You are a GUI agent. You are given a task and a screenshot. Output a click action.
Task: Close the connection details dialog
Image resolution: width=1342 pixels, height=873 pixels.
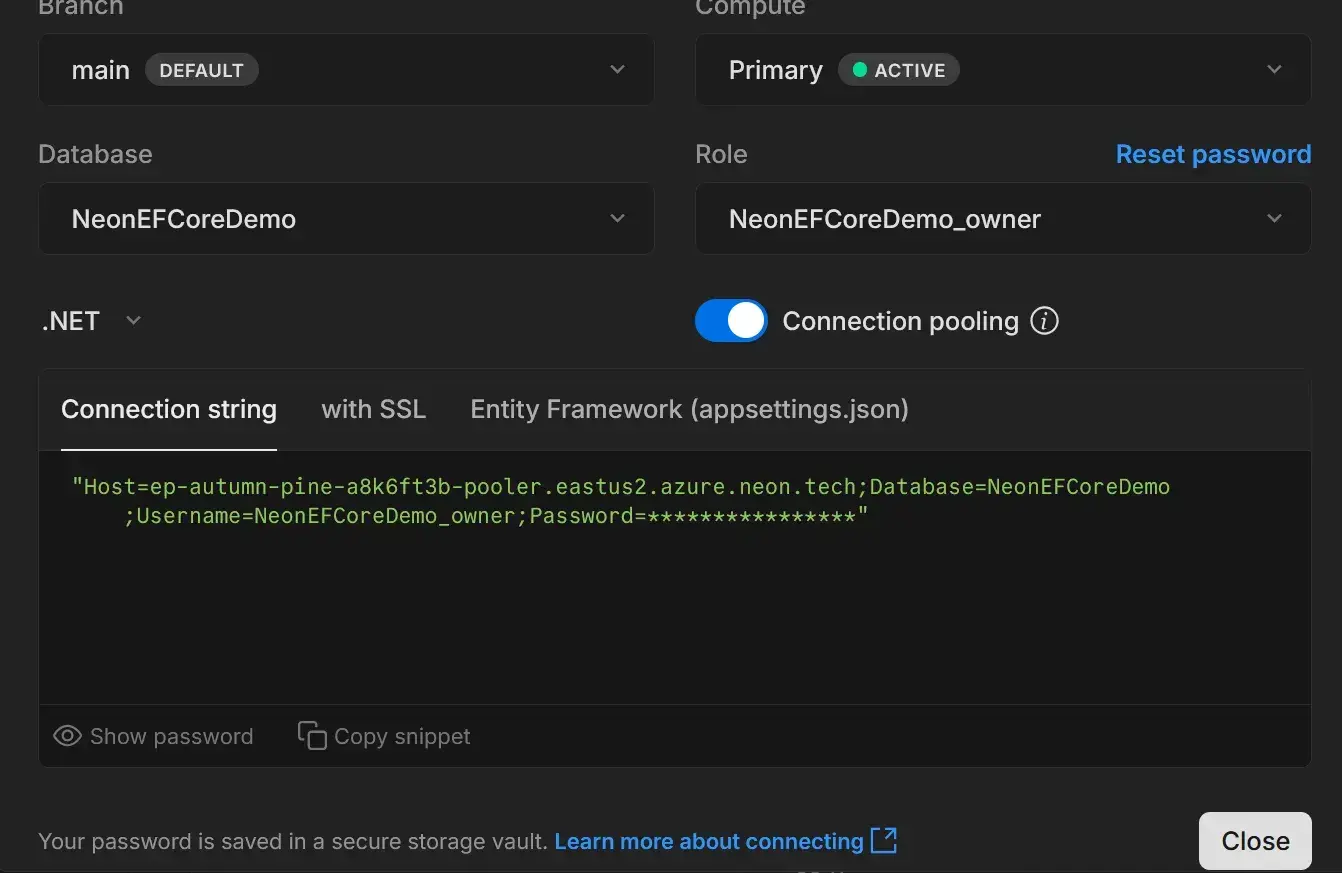coord(1255,841)
